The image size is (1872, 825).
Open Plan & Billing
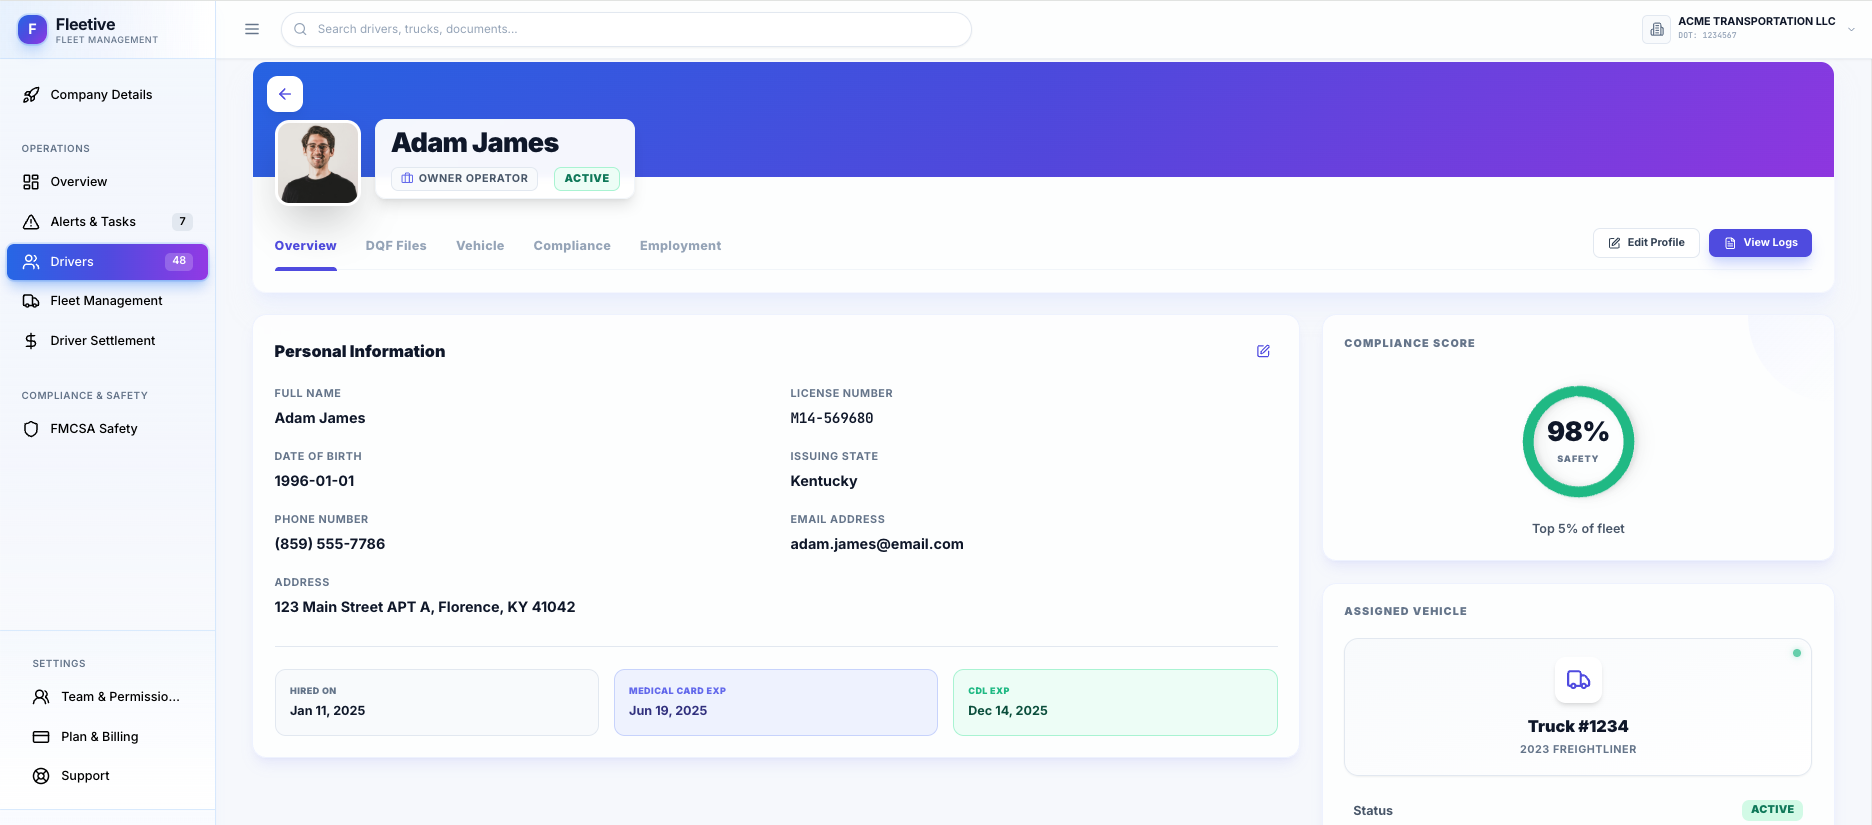coord(107,737)
